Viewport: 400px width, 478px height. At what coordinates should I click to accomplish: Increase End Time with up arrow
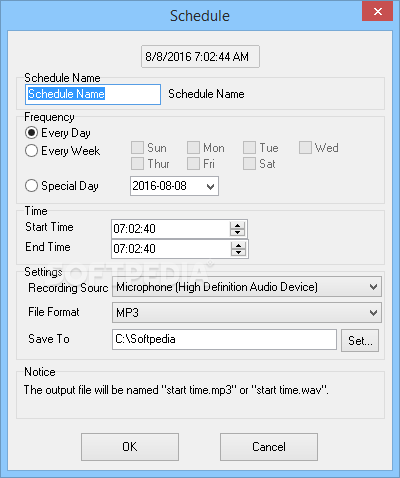pyautogui.click(x=238, y=245)
